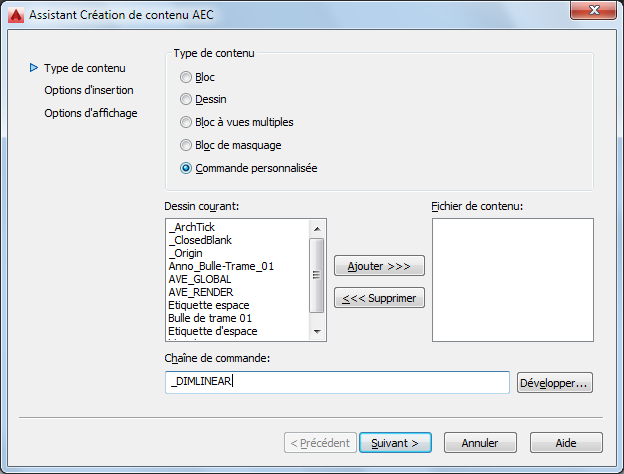Select Bulle de trame 01 entry

(x=208, y=318)
